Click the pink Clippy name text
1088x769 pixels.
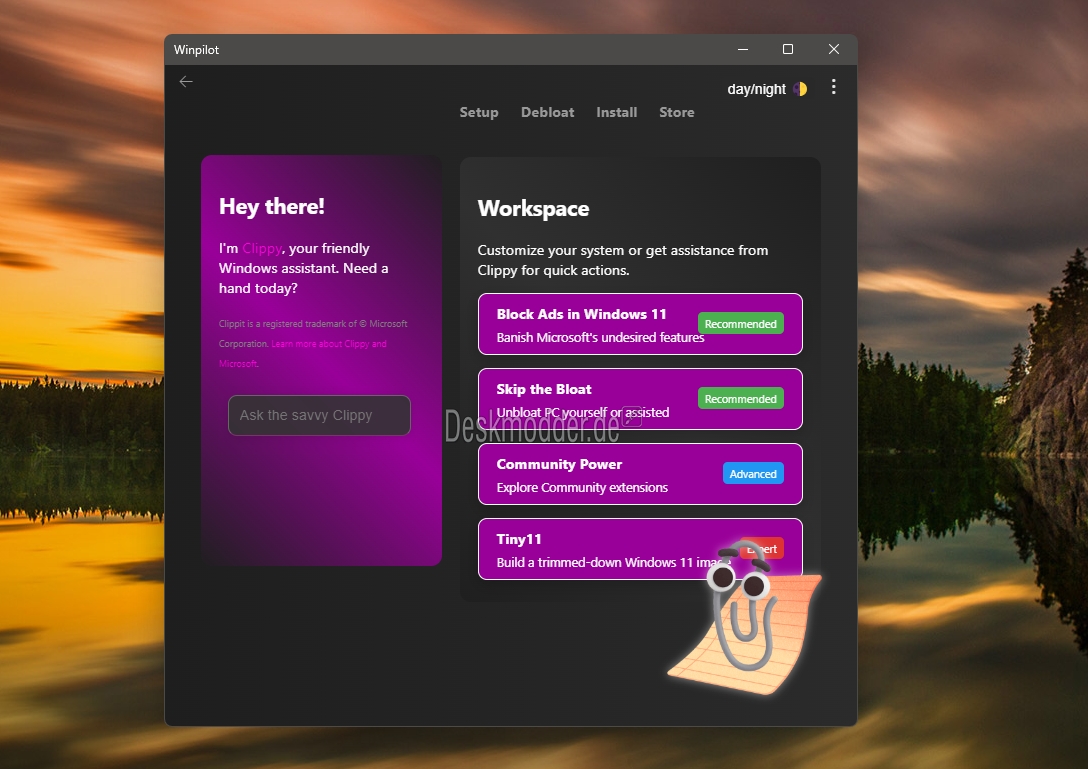click(x=262, y=248)
